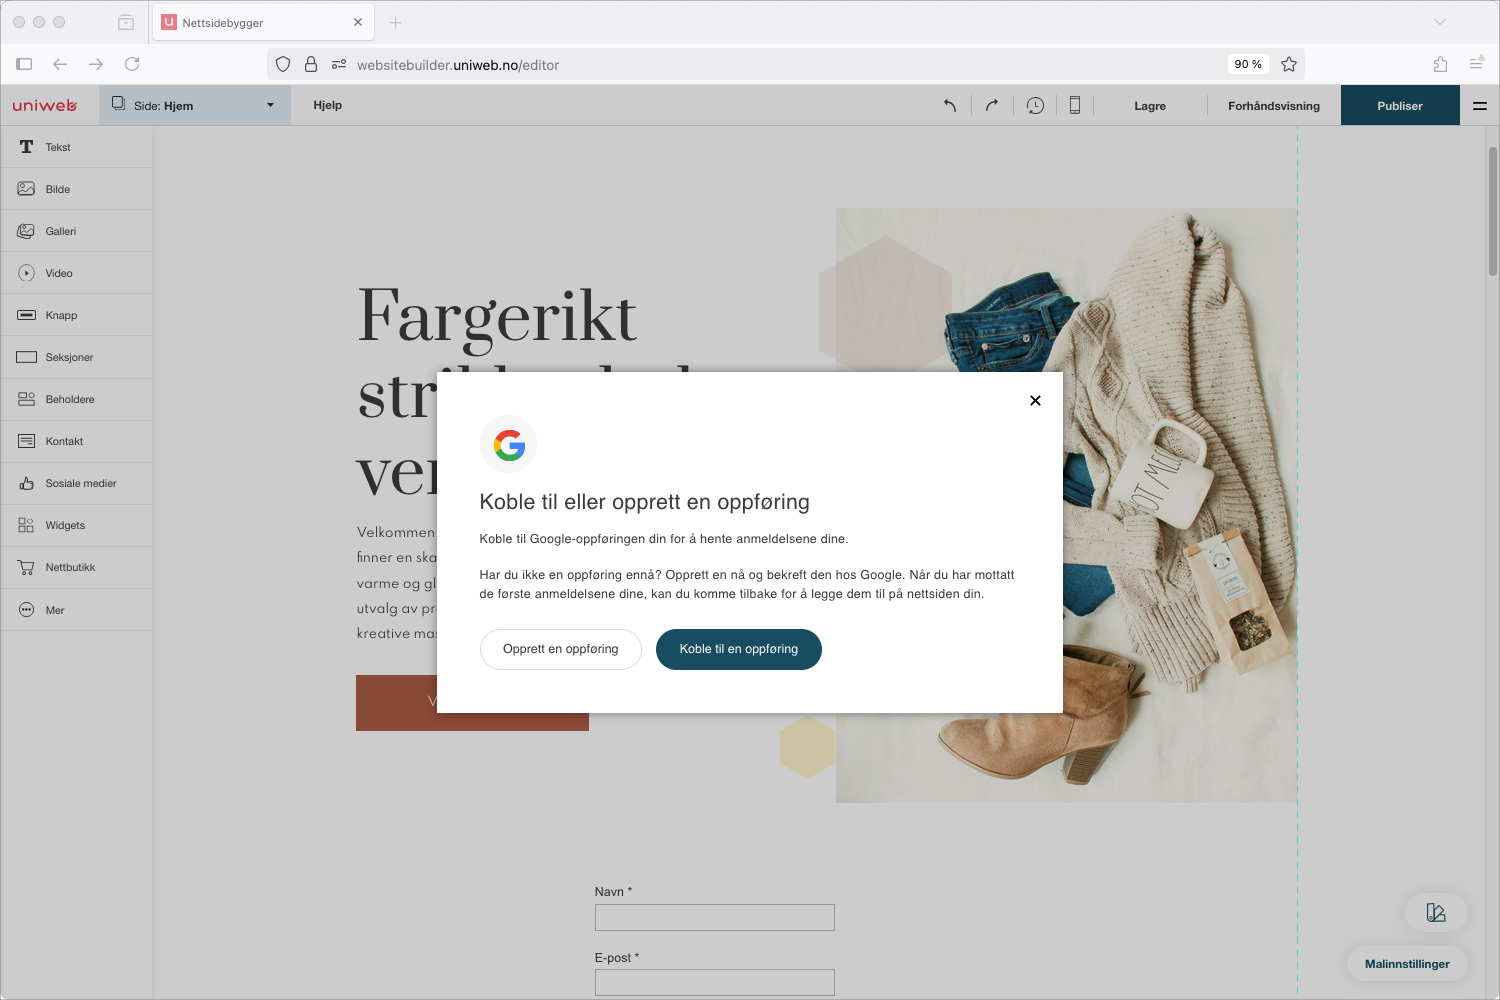List all tabs with chevron
Image resolution: width=1500 pixels, height=1000 pixels.
coord(1440,22)
